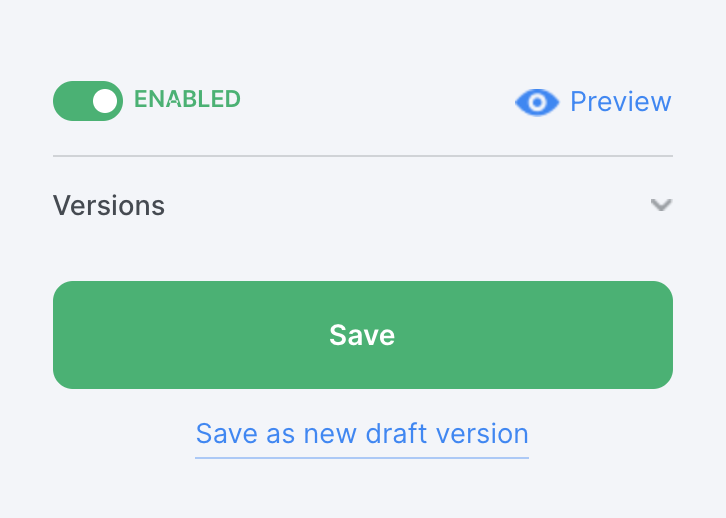
Task: Tap the small arrow right of Versions
Action: (x=660, y=205)
